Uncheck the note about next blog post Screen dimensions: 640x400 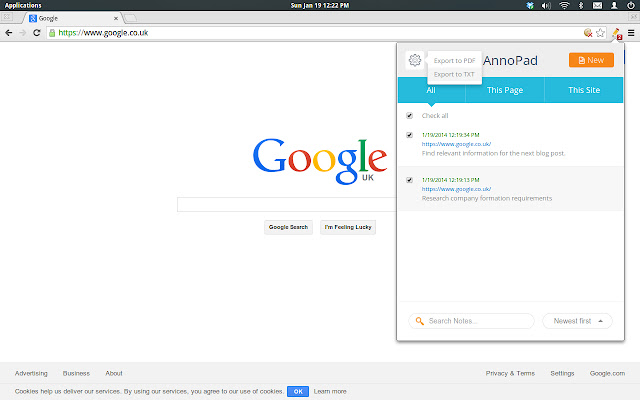(409, 135)
